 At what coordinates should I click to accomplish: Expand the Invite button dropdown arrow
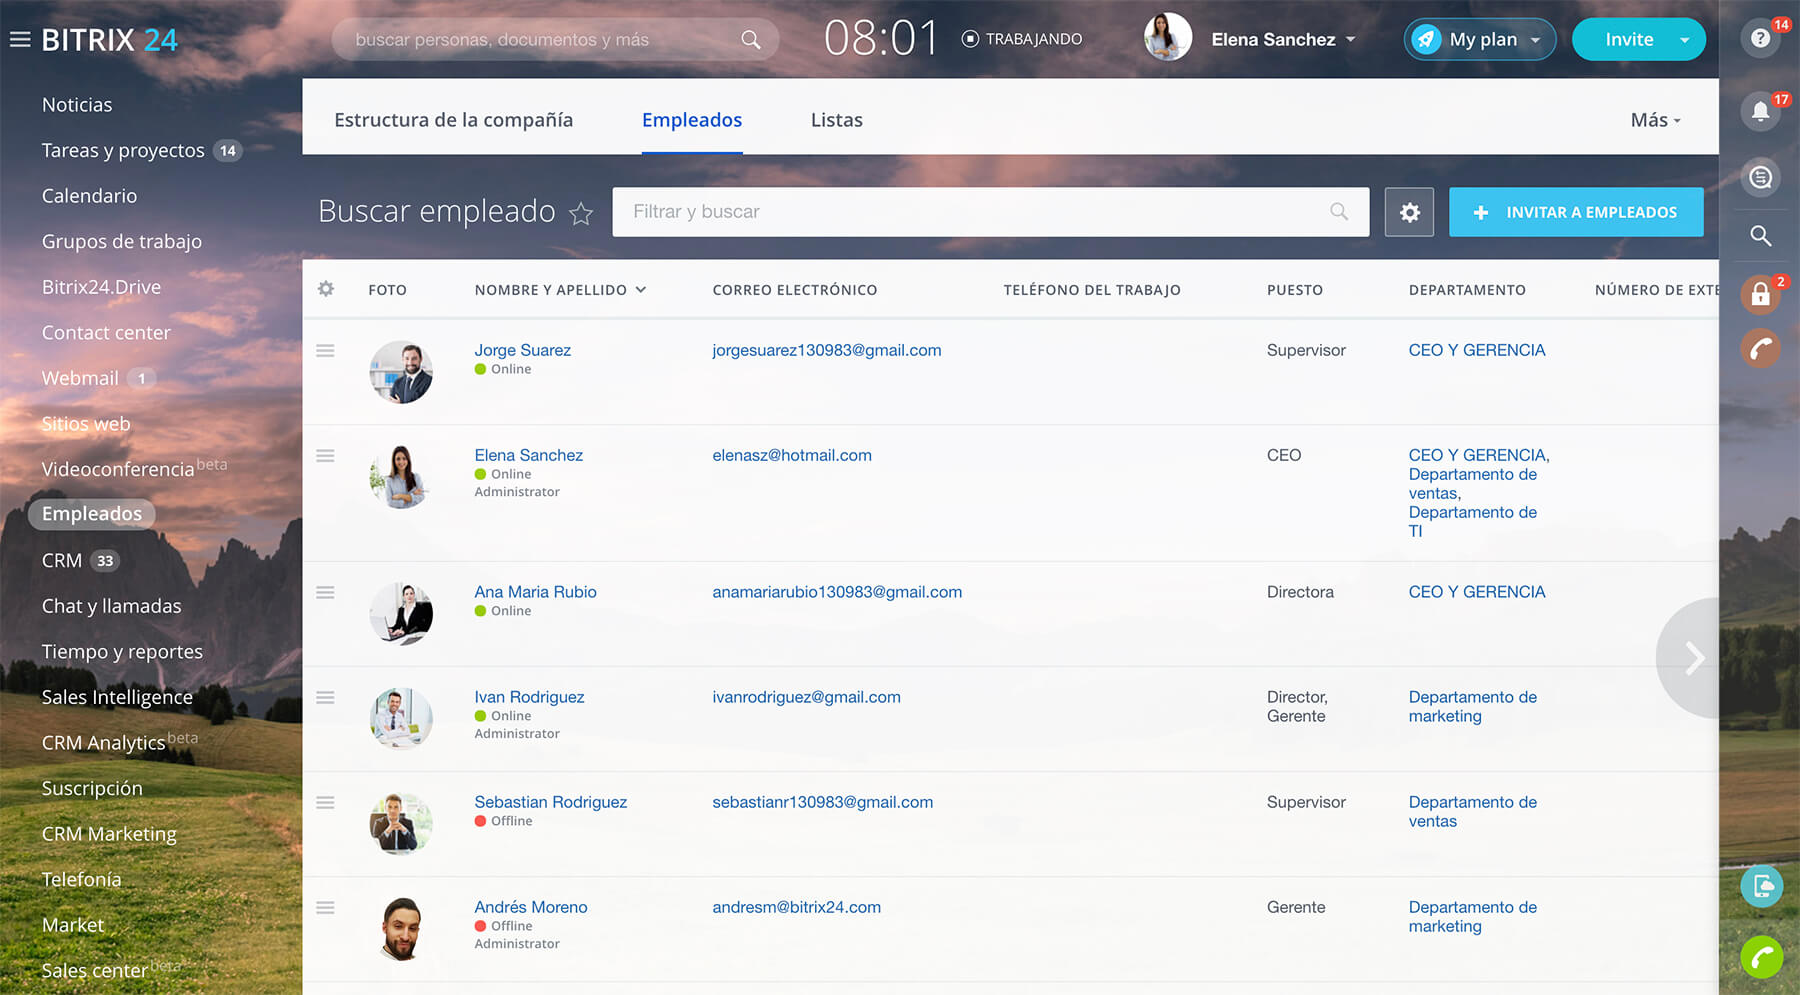pos(1685,40)
